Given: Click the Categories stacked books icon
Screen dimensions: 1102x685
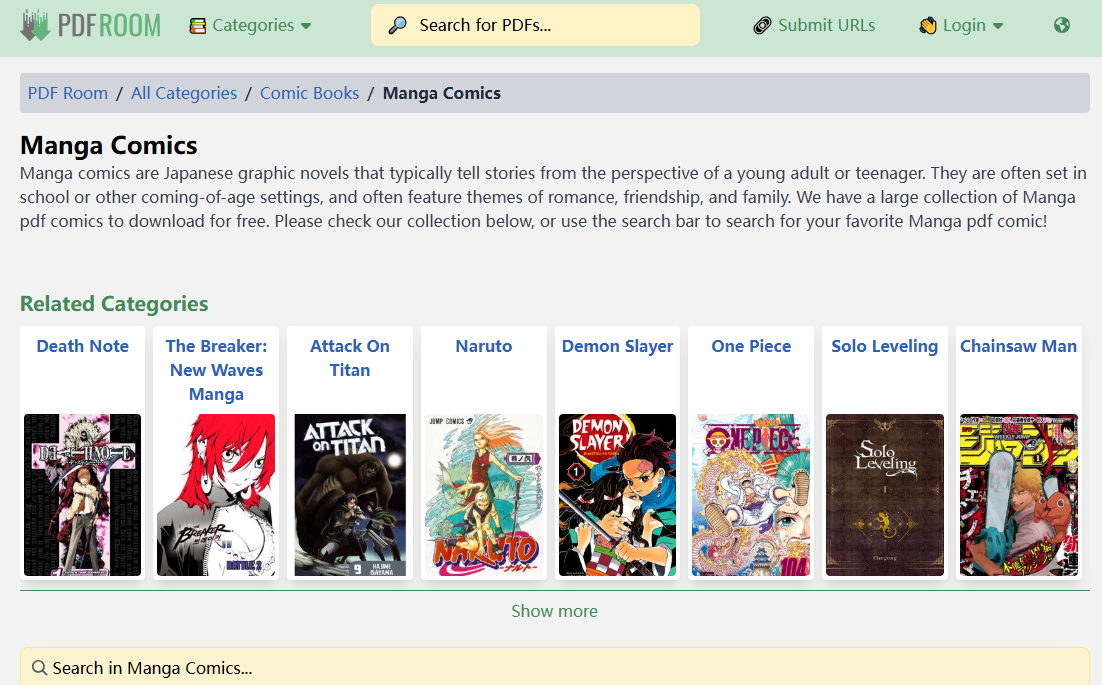Looking at the screenshot, I should coord(198,25).
